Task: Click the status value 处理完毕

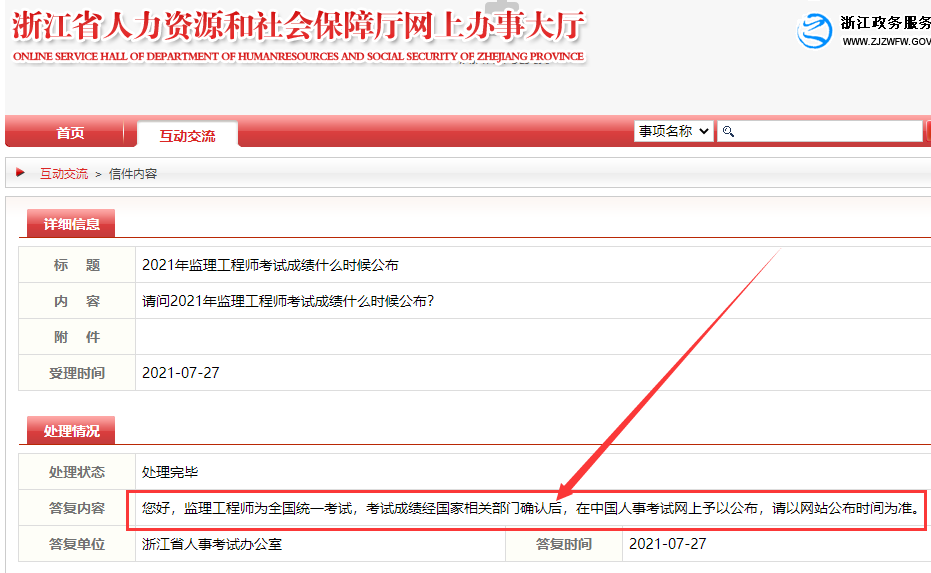Action: click(170, 472)
